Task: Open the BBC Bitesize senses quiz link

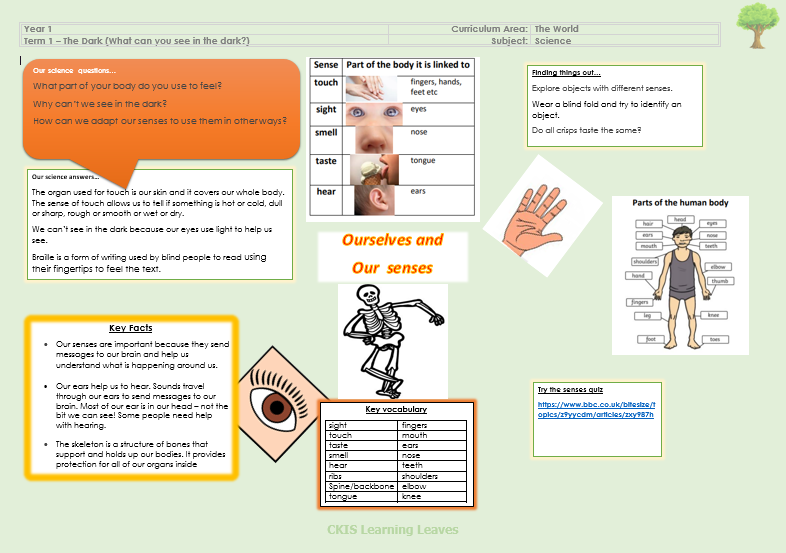Action: [x=596, y=410]
